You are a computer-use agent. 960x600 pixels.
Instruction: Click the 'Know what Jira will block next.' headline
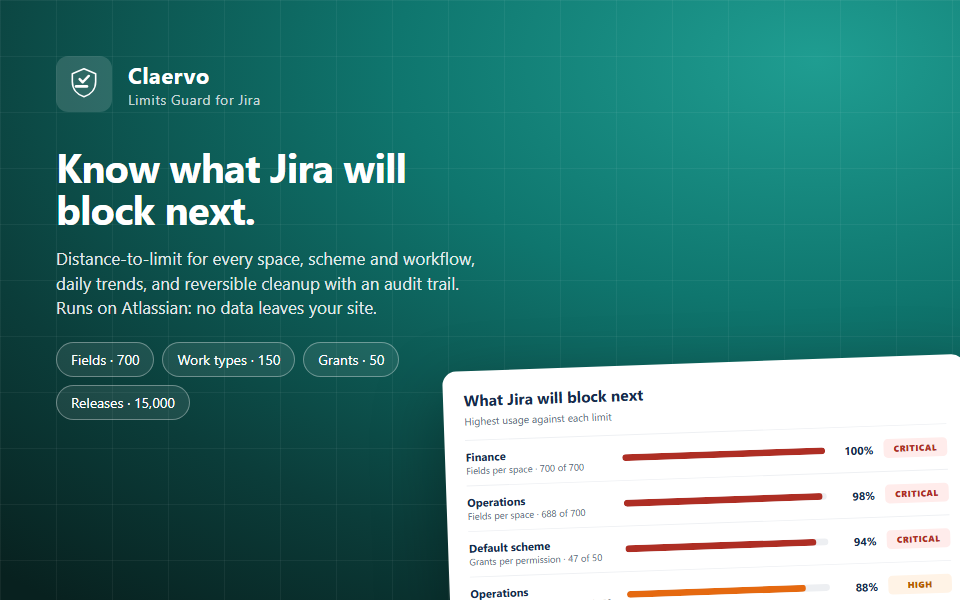tap(231, 190)
